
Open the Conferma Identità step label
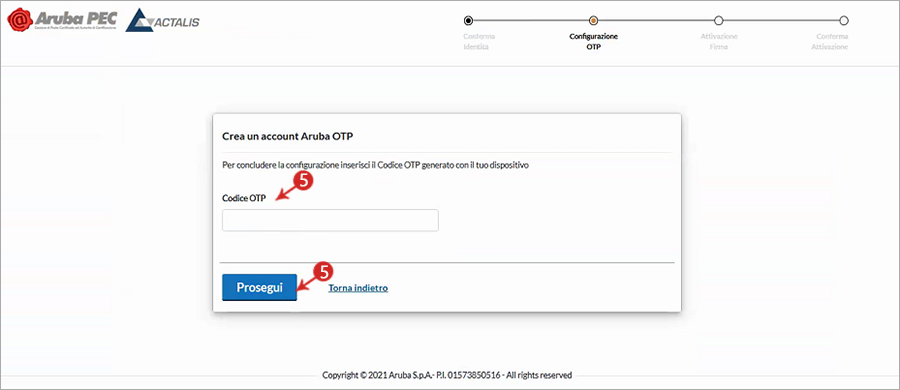[x=479, y=41]
